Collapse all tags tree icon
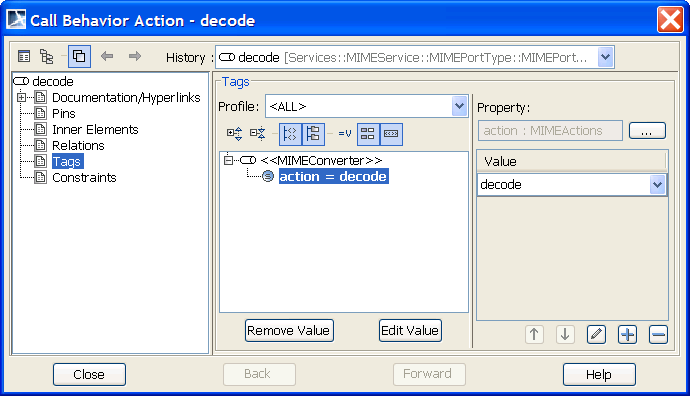The image size is (690, 396). [x=257, y=133]
